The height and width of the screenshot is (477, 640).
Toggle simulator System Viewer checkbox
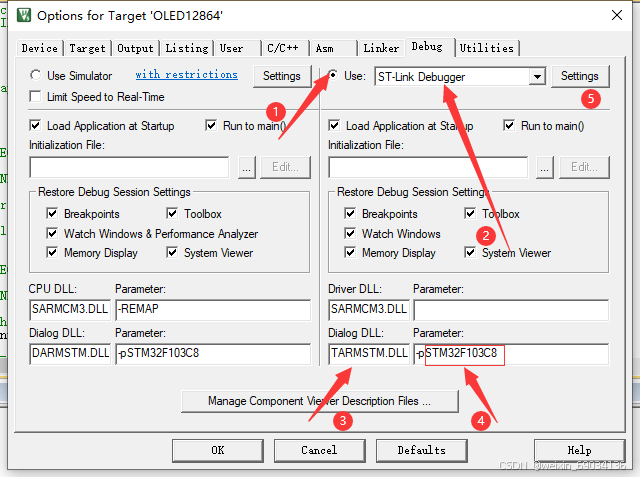(x=172, y=253)
